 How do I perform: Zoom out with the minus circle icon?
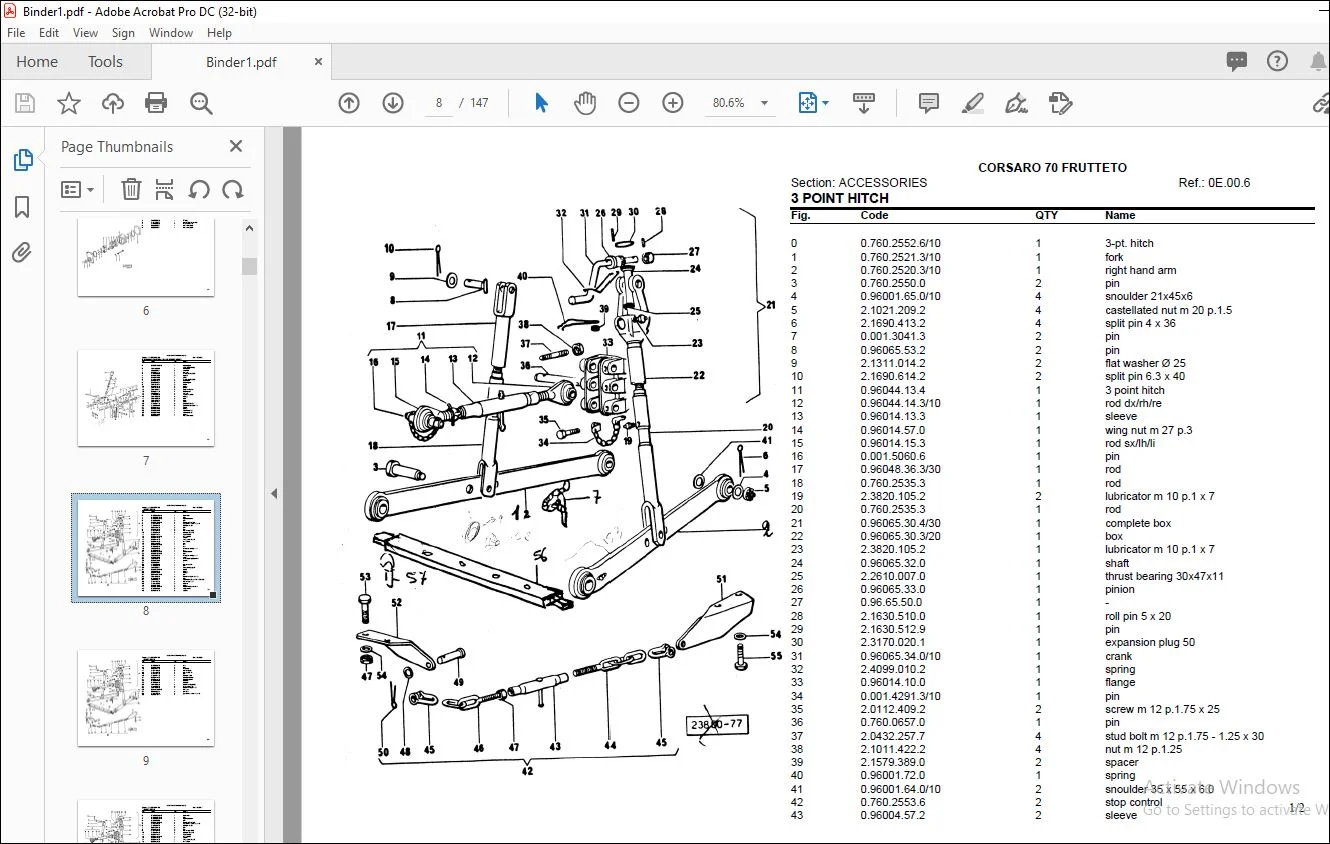(x=629, y=103)
